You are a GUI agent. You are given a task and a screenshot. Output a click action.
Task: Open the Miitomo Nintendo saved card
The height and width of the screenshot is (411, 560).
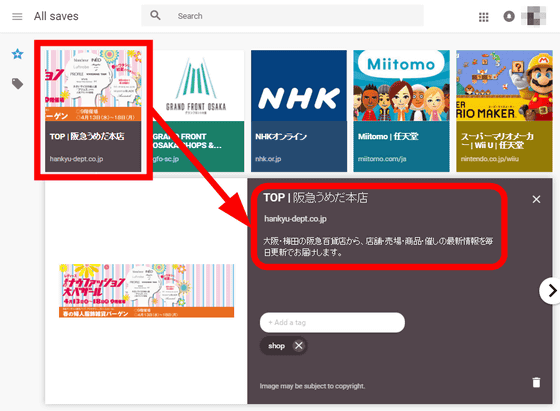(401, 111)
